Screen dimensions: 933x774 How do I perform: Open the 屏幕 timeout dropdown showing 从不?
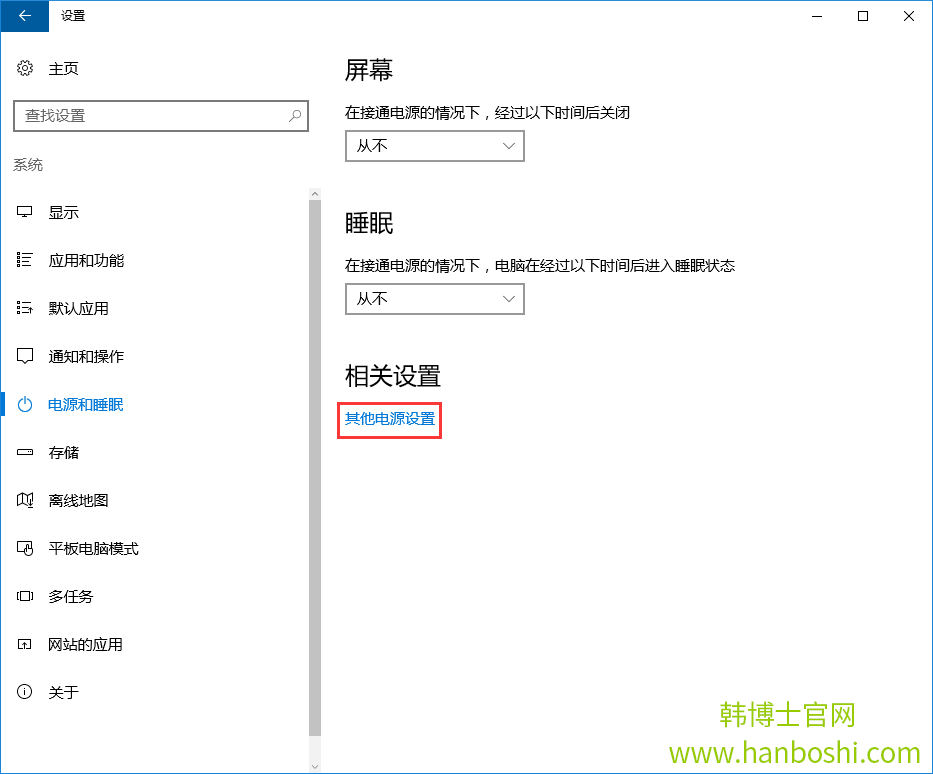pos(434,146)
